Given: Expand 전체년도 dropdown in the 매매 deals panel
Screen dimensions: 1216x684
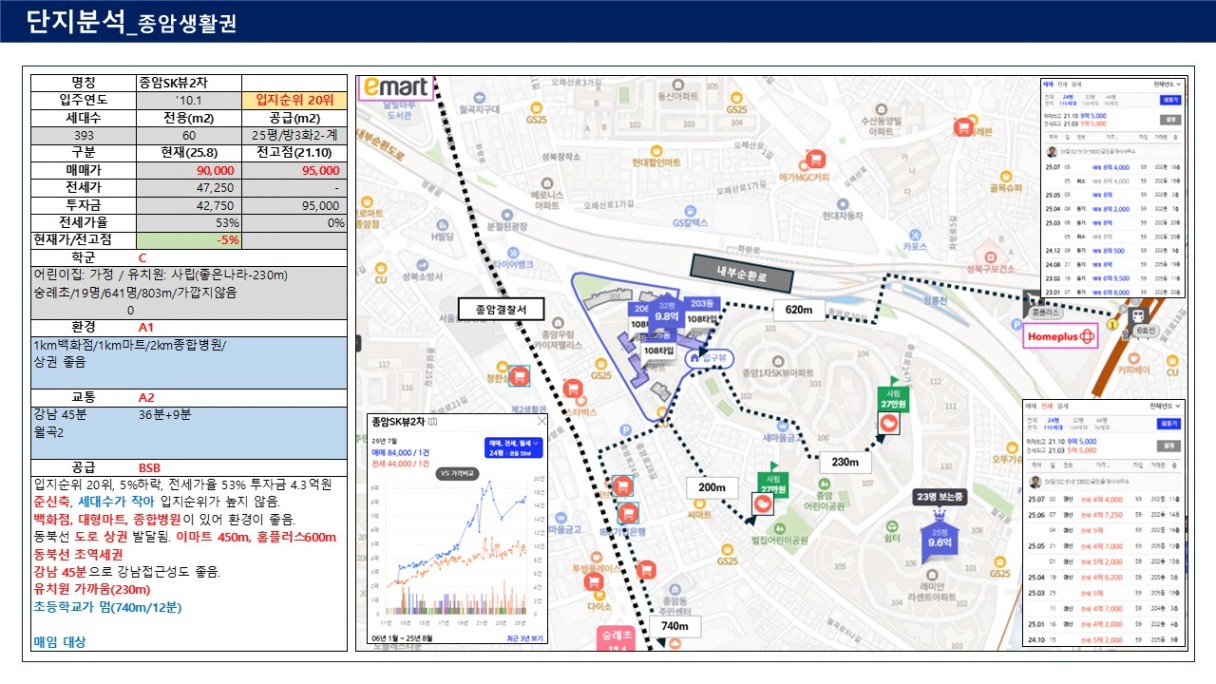Looking at the screenshot, I should coord(1167,84).
